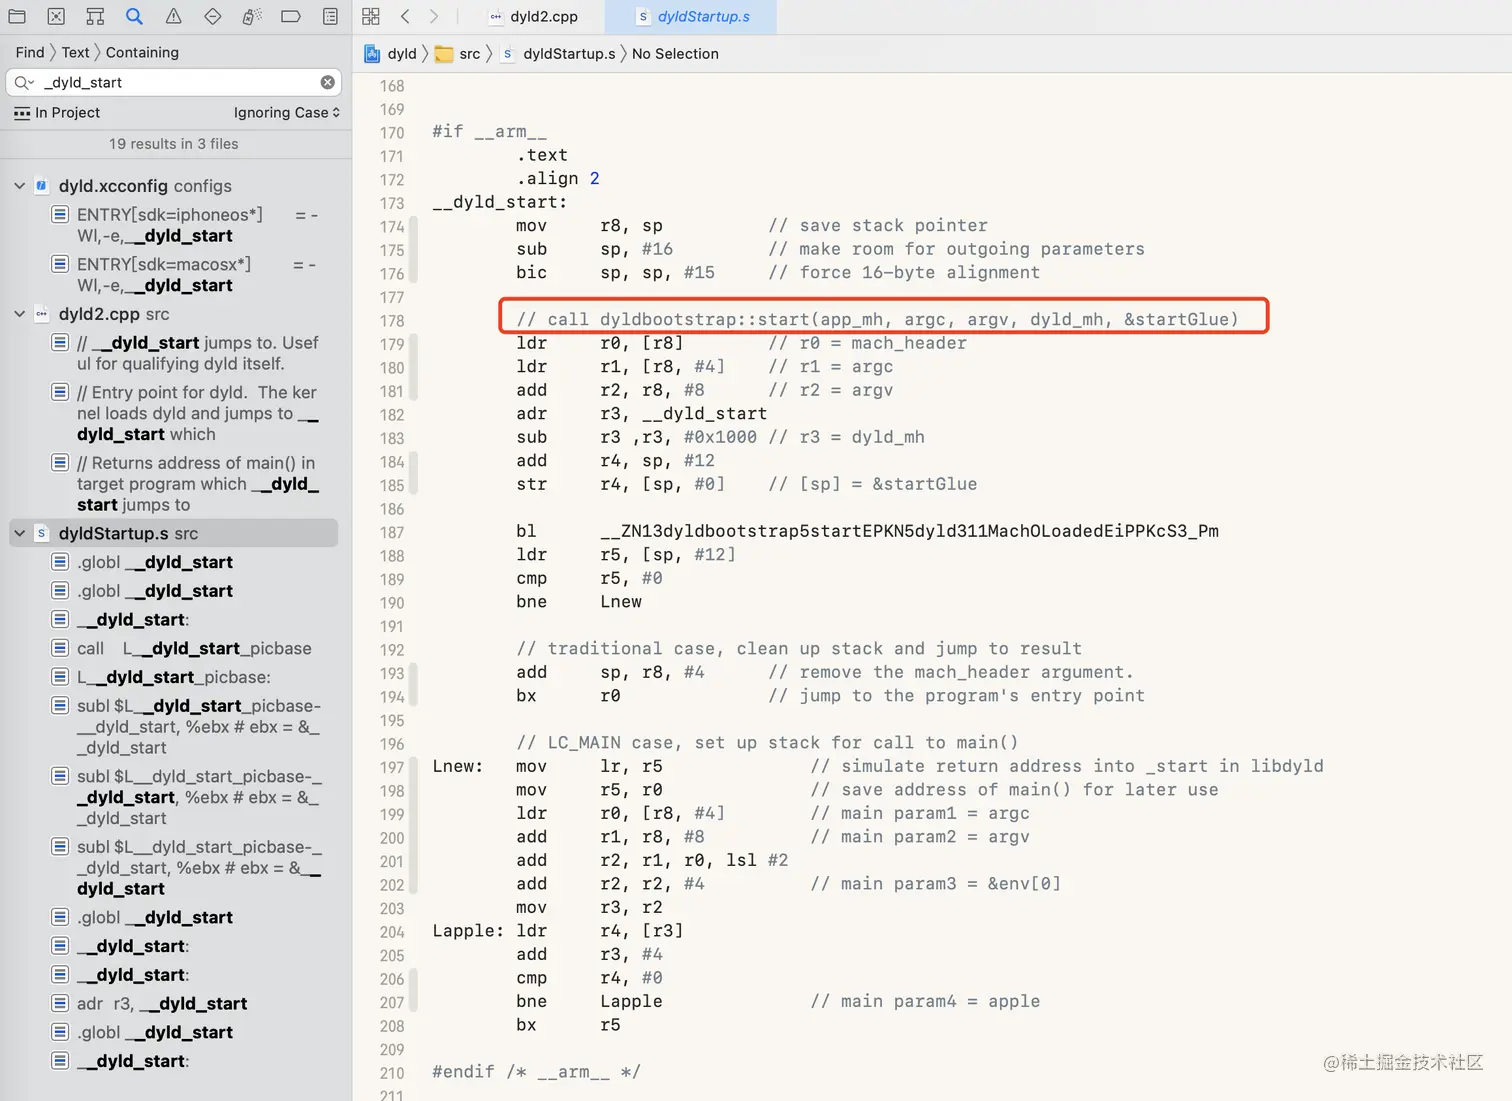Select result '__dyld_start jumps to. Useful for qualifying'
Viewport: 1512px width, 1101px height.
click(x=185, y=353)
